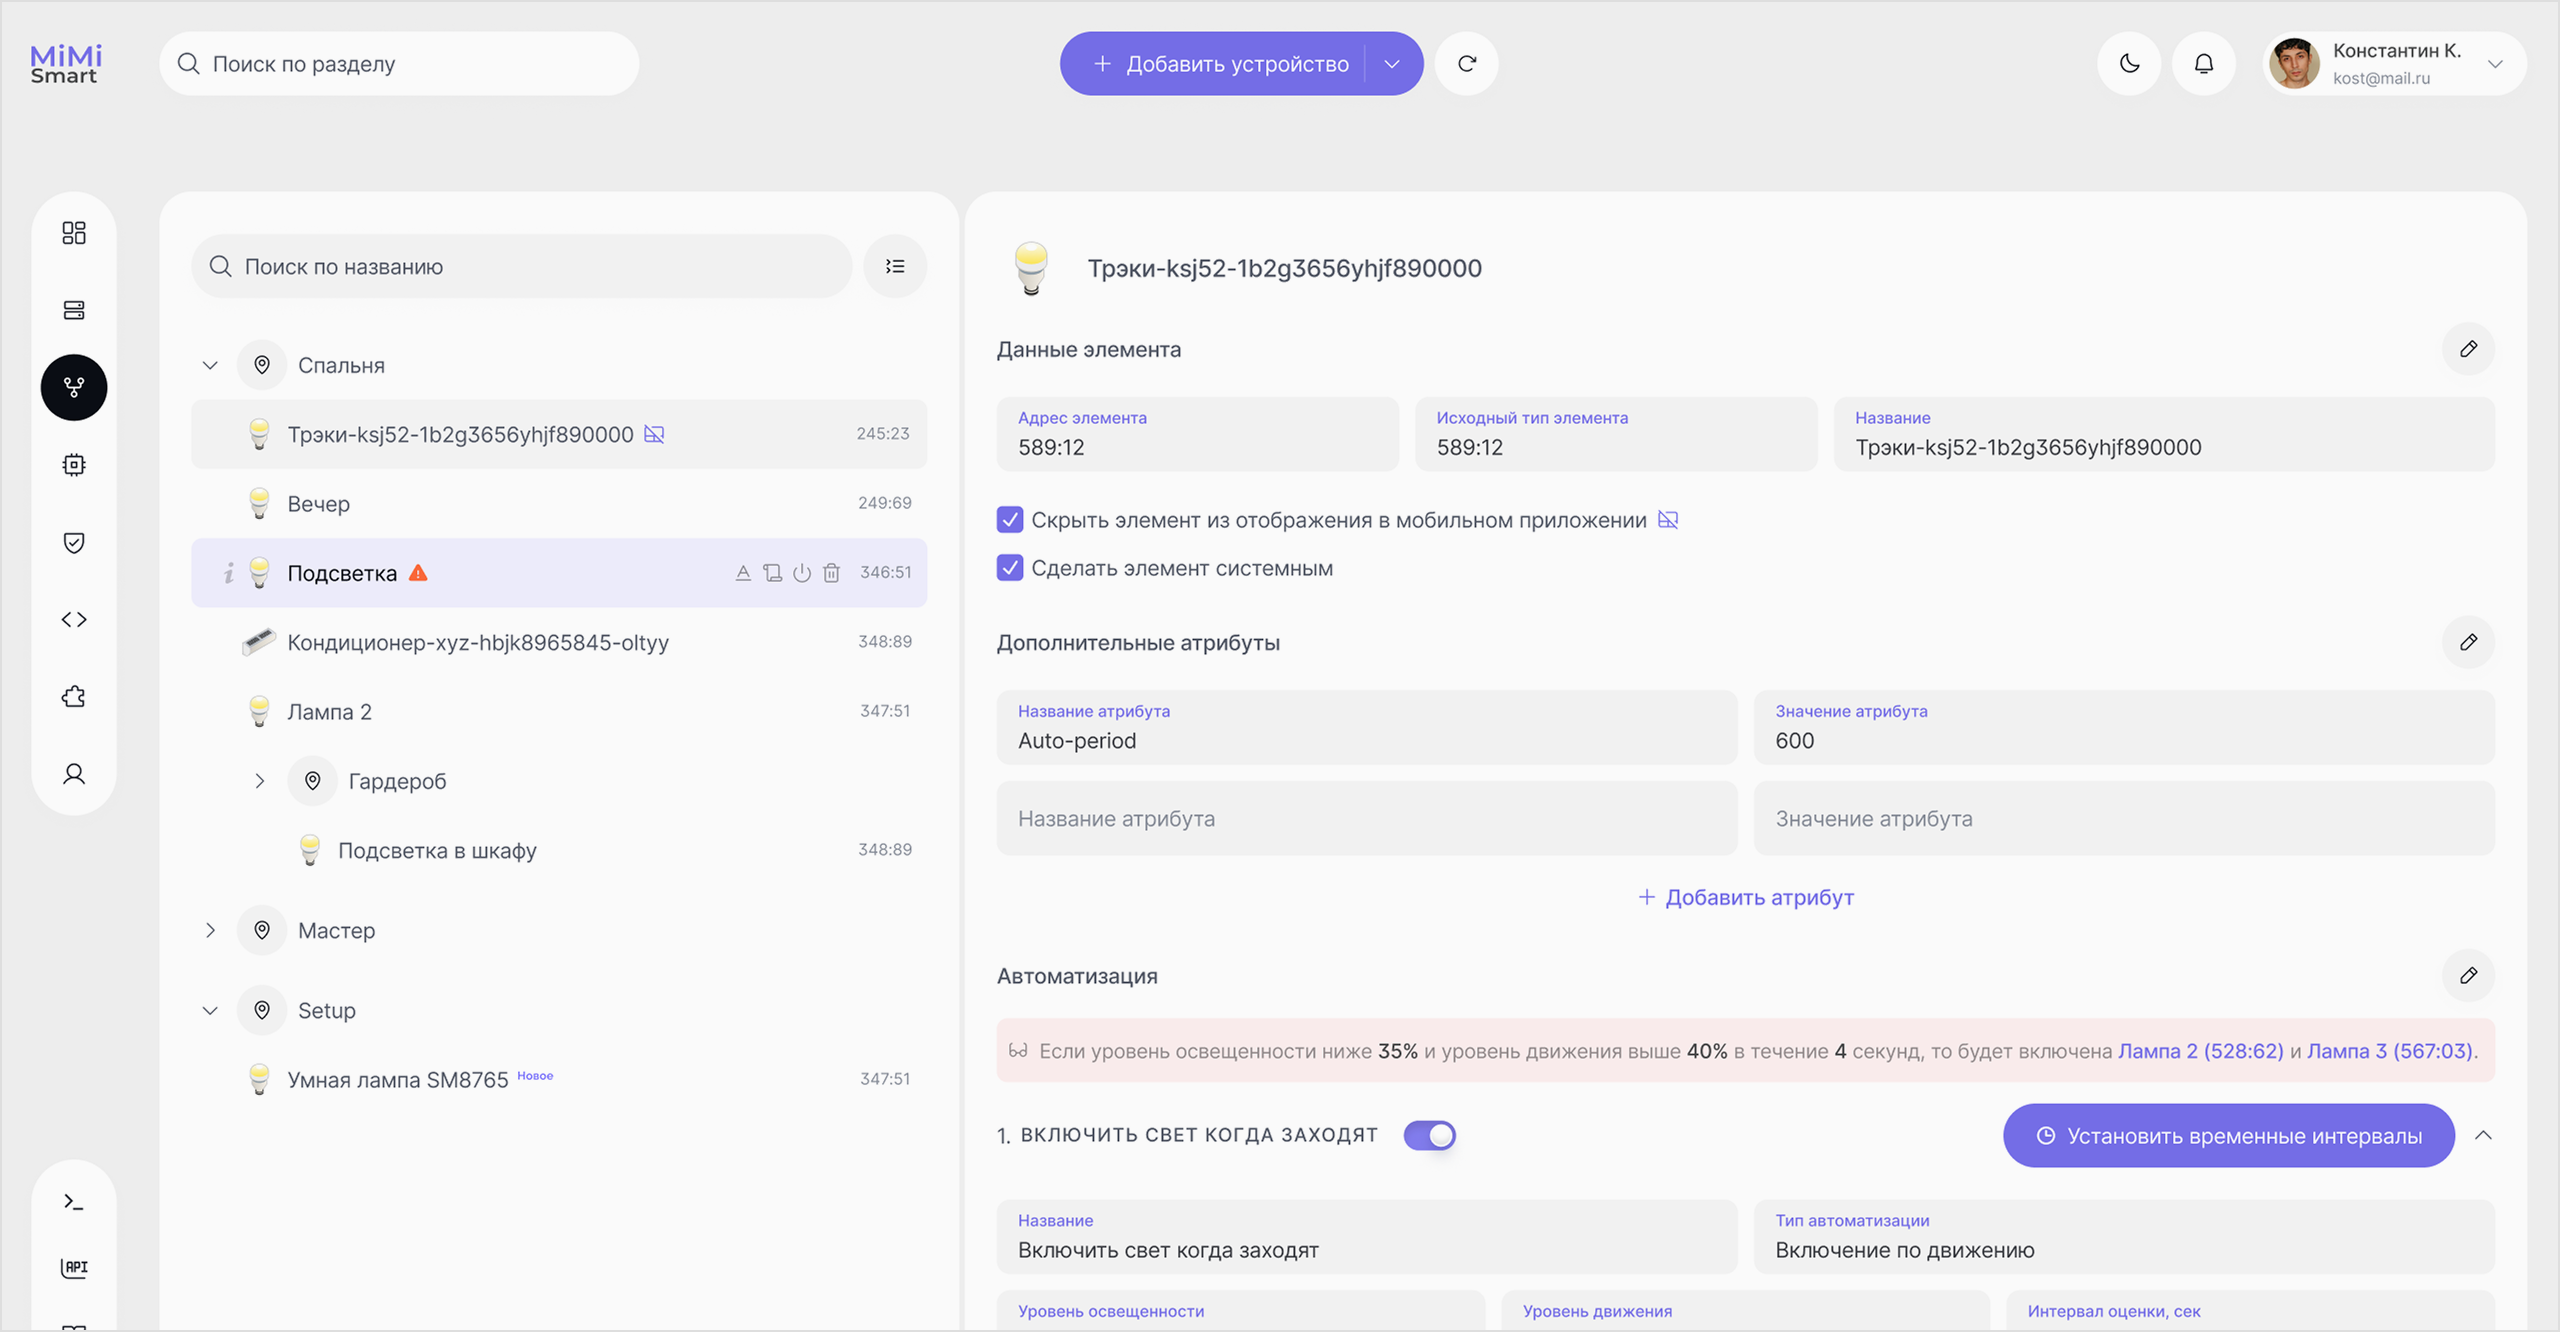Select the active branch-tree sidebar icon
The width and height of the screenshot is (2560, 1332).
click(74, 387)
